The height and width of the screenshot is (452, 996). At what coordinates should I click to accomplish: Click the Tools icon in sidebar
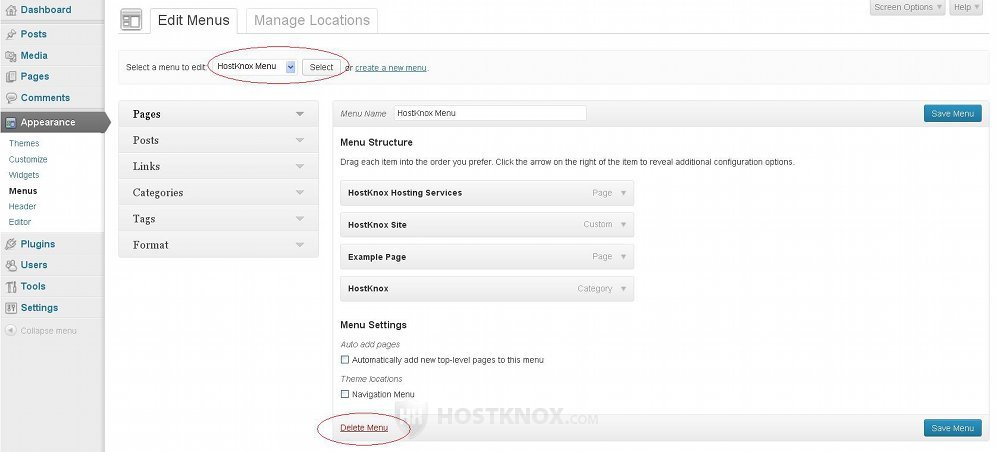click(11, 287)
